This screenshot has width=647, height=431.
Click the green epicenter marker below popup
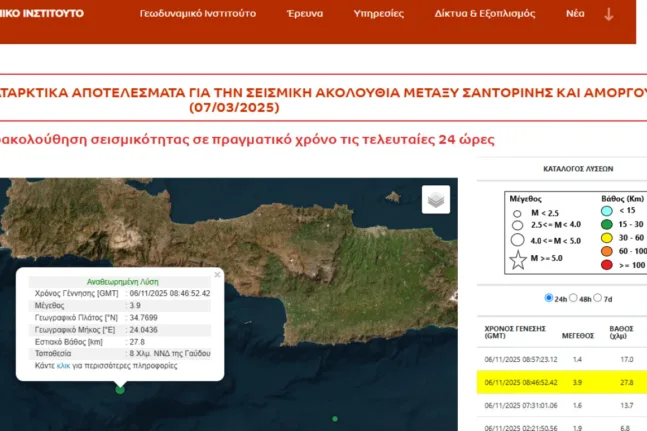pos(120,390)
